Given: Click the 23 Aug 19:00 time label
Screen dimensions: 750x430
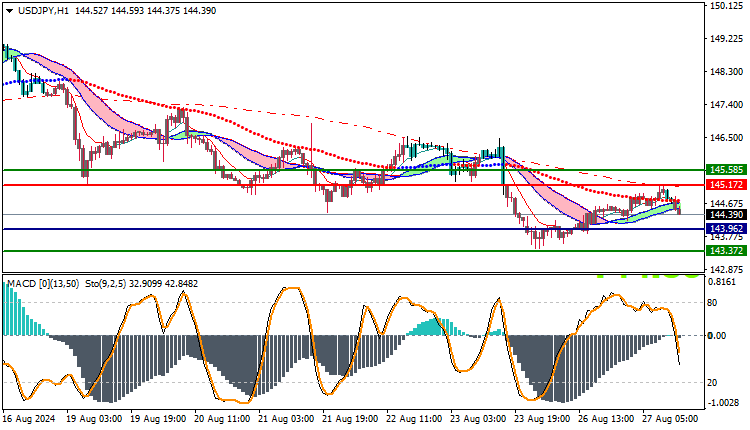Looking at the screenshot, I should (542, 419).
